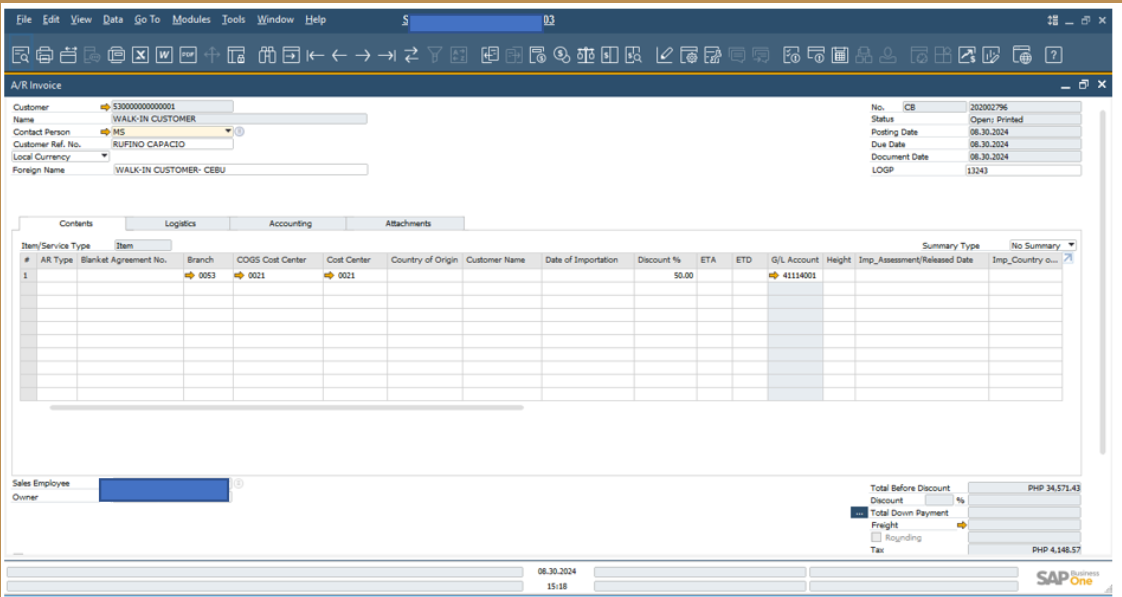Open Form Settings gear icon
The image size is (1122, 597).
tap(688, 55)
